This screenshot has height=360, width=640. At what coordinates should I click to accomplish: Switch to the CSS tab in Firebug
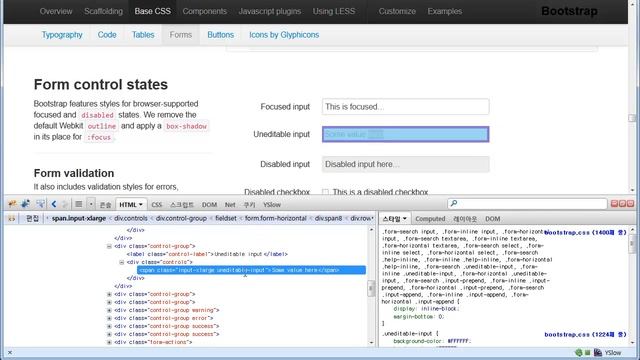coord(157,205)
